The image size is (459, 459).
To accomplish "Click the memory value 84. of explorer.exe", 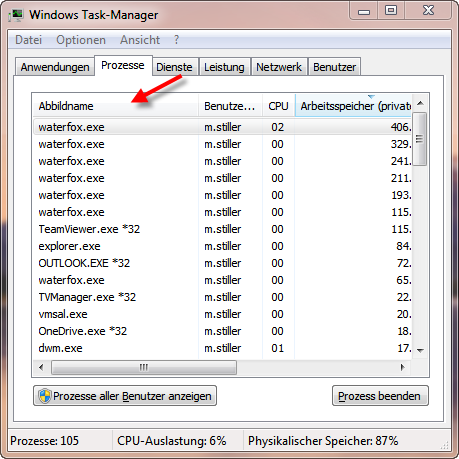I will (403, 246).
